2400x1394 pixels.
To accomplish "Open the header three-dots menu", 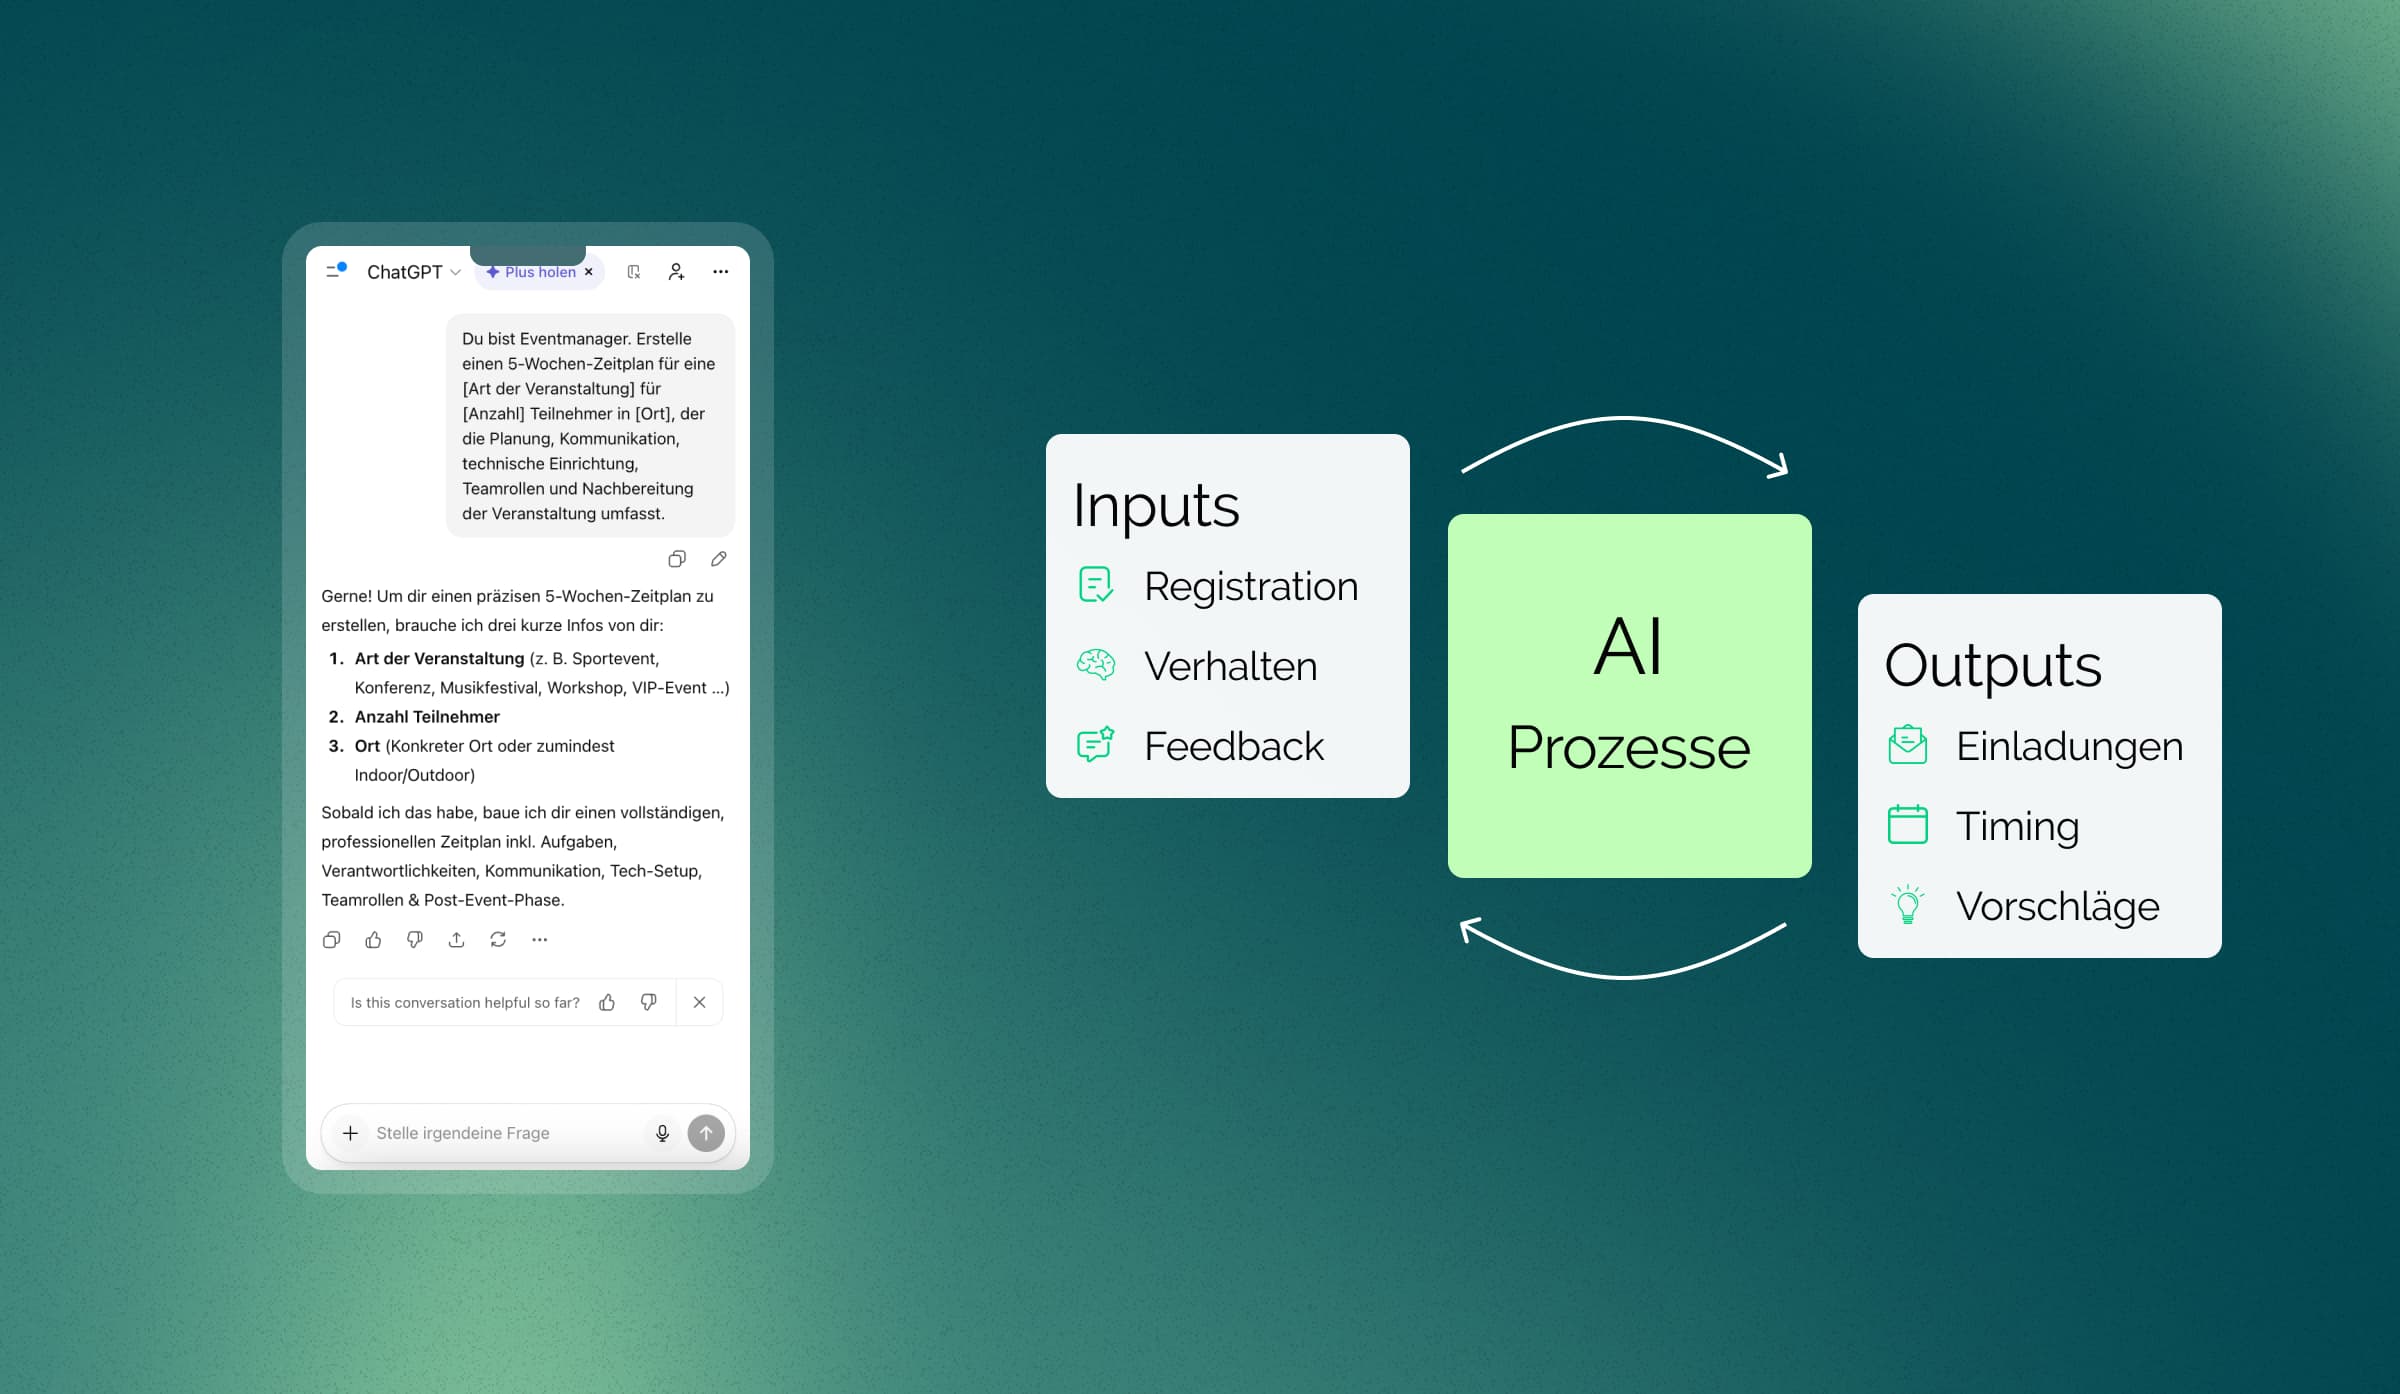I will point(720,272).
